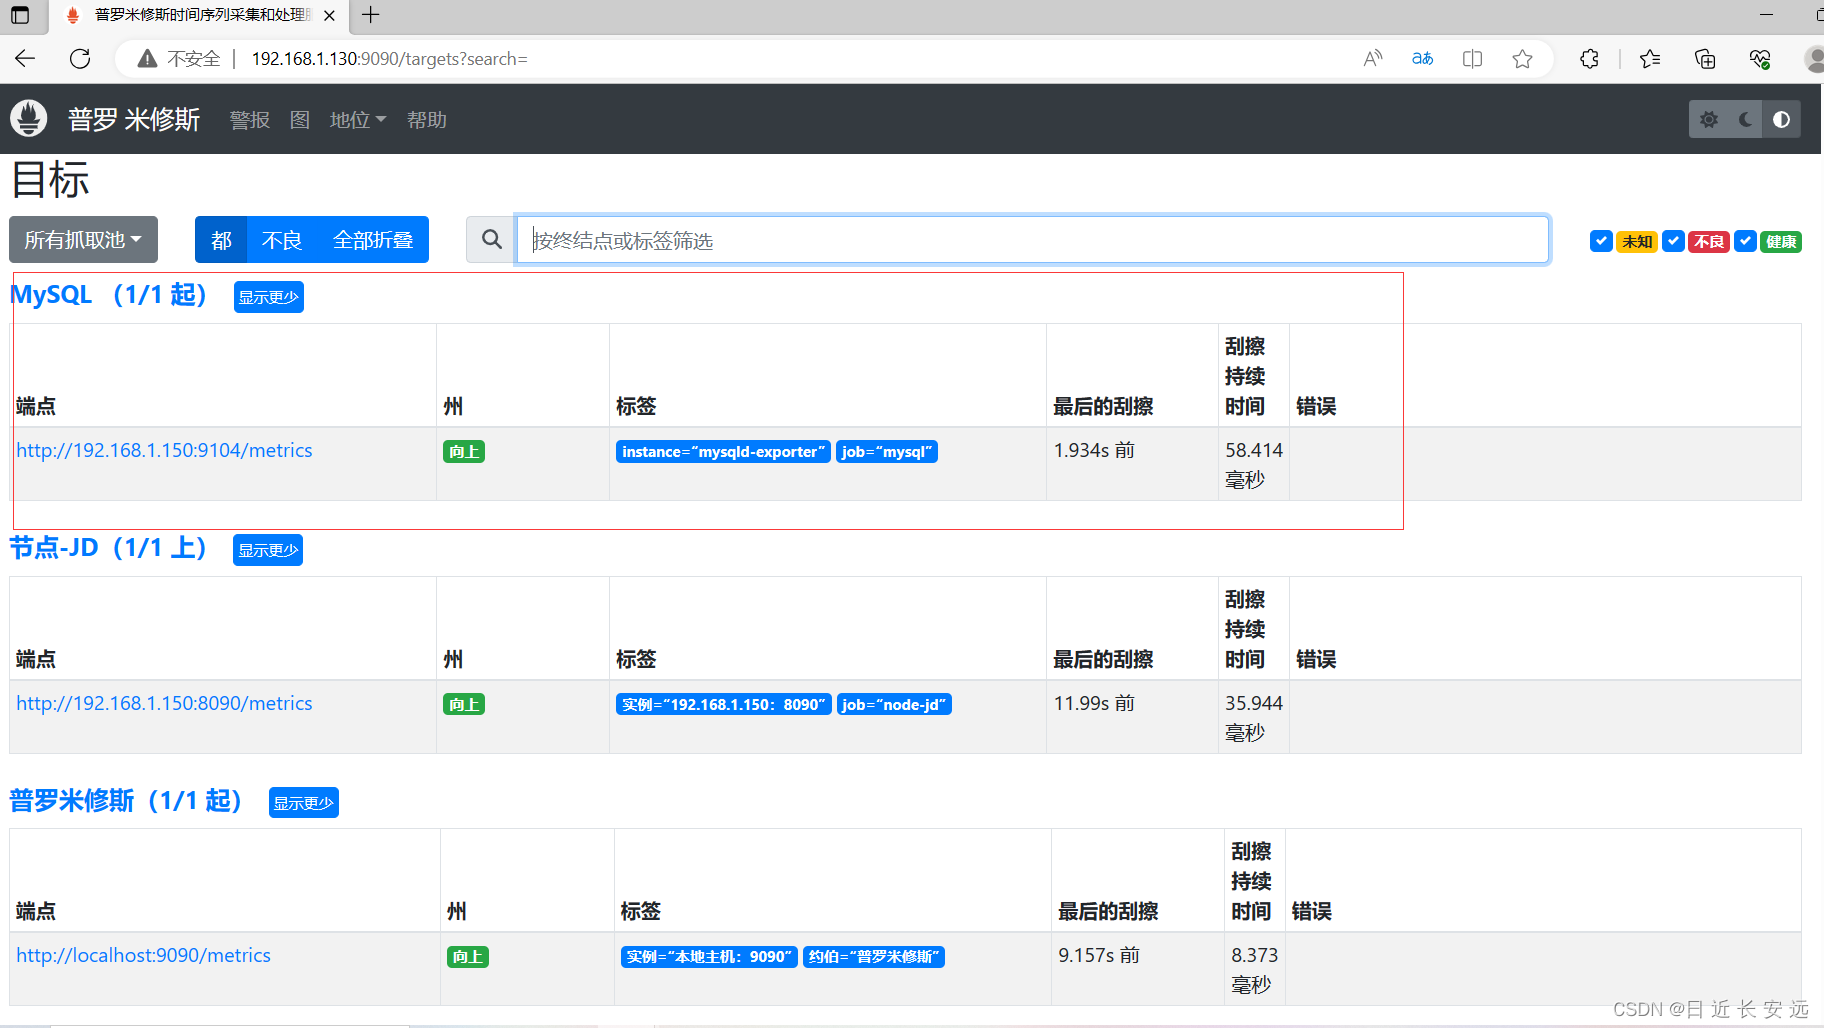Select the auto theme half-circle icon
This screenshot has height=1028, width=1824.
pyautogui.click(x=1781, y=119)
